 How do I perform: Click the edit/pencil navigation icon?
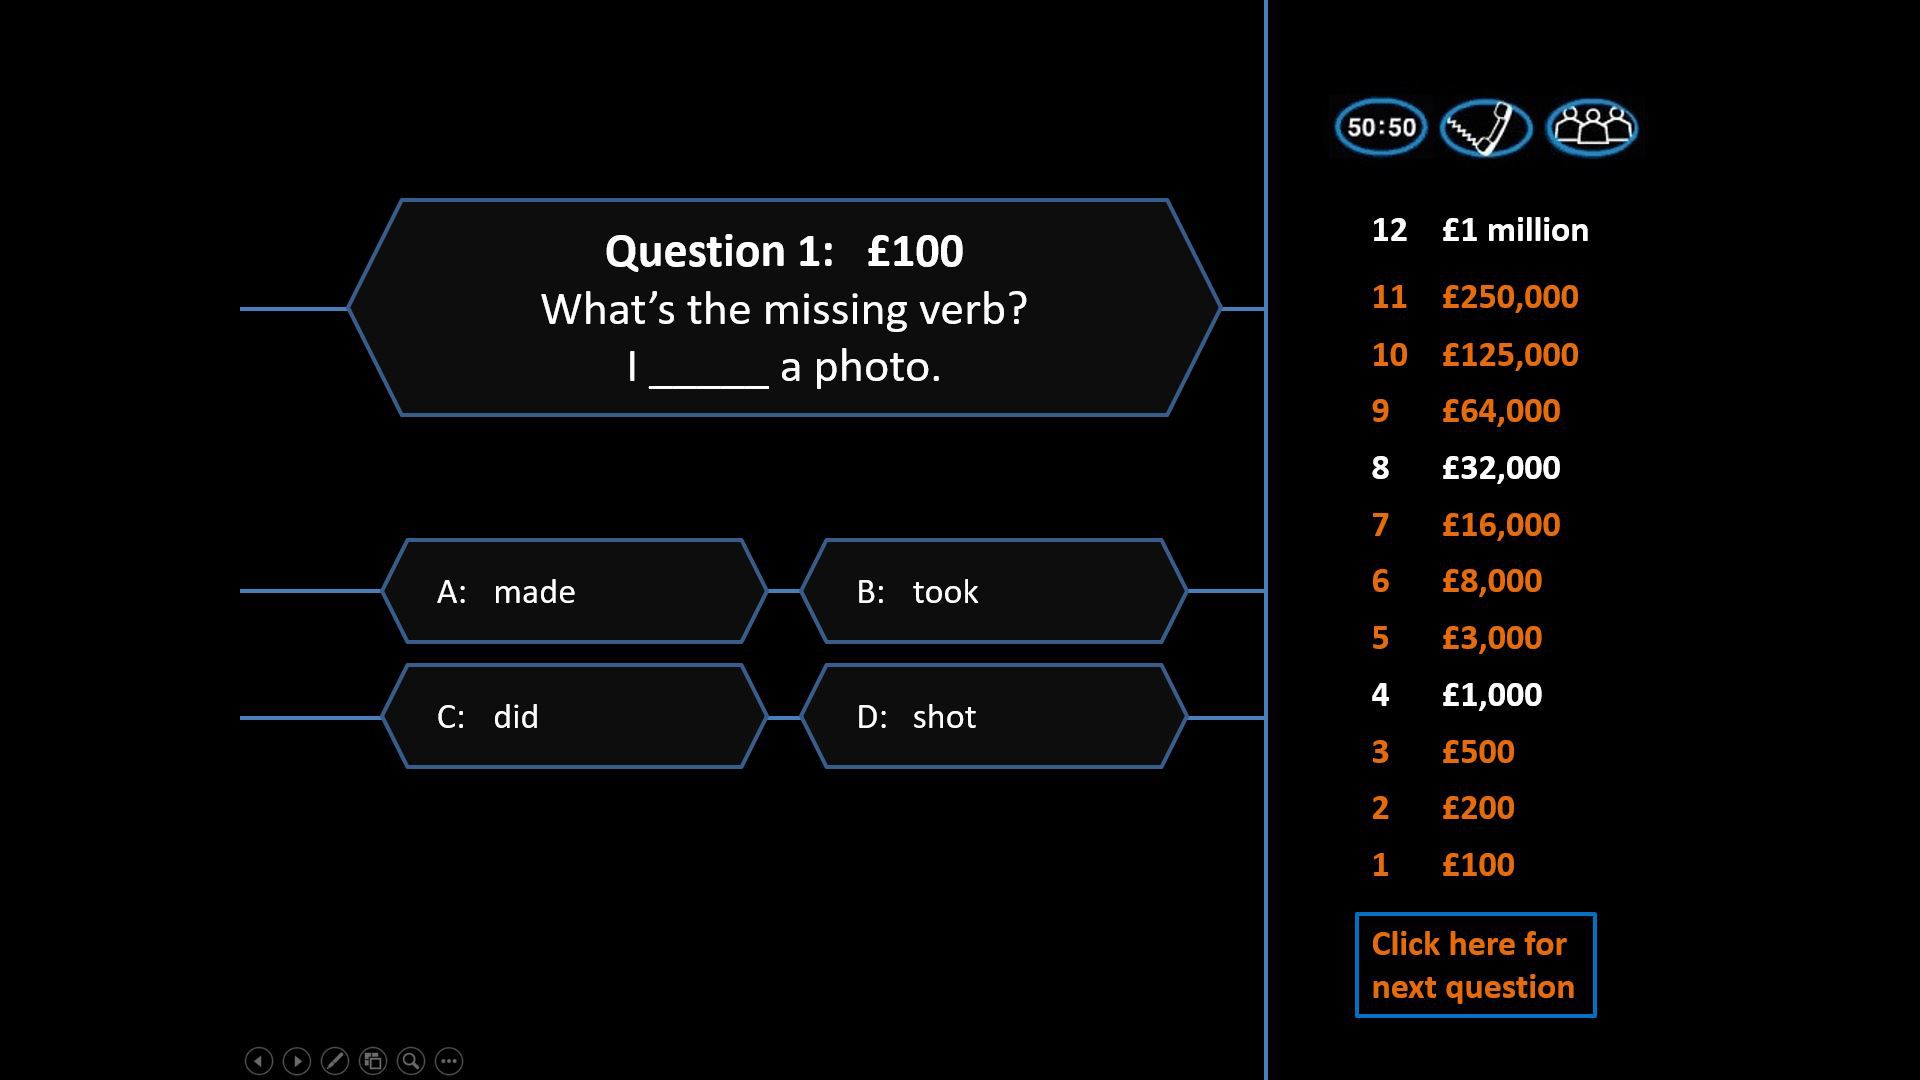click(332, 1059)
